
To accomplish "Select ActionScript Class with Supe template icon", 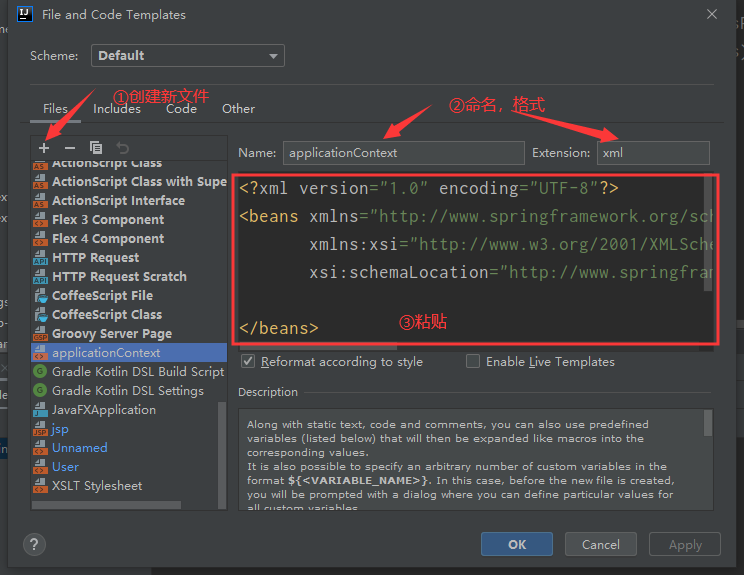I will point(40,182).
